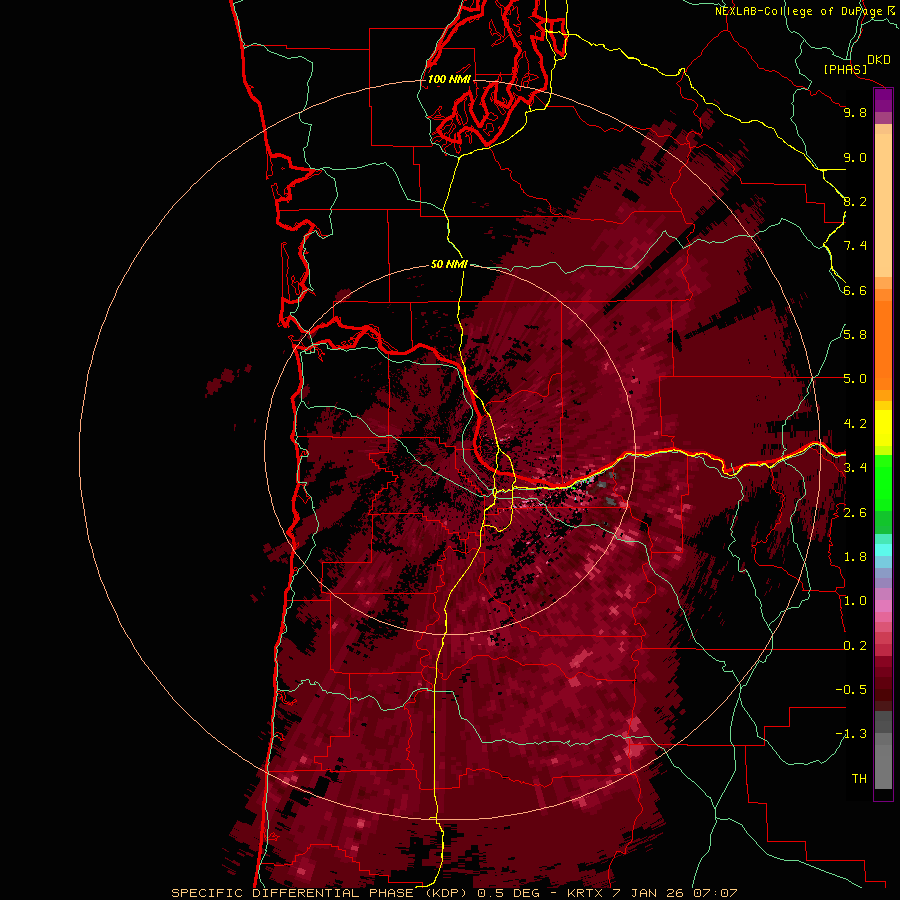Image resolution: width=900 pixels, height=900 pixels.
Task: Click the cyan segment of the color bar
Action: click(x=883, y=550)
